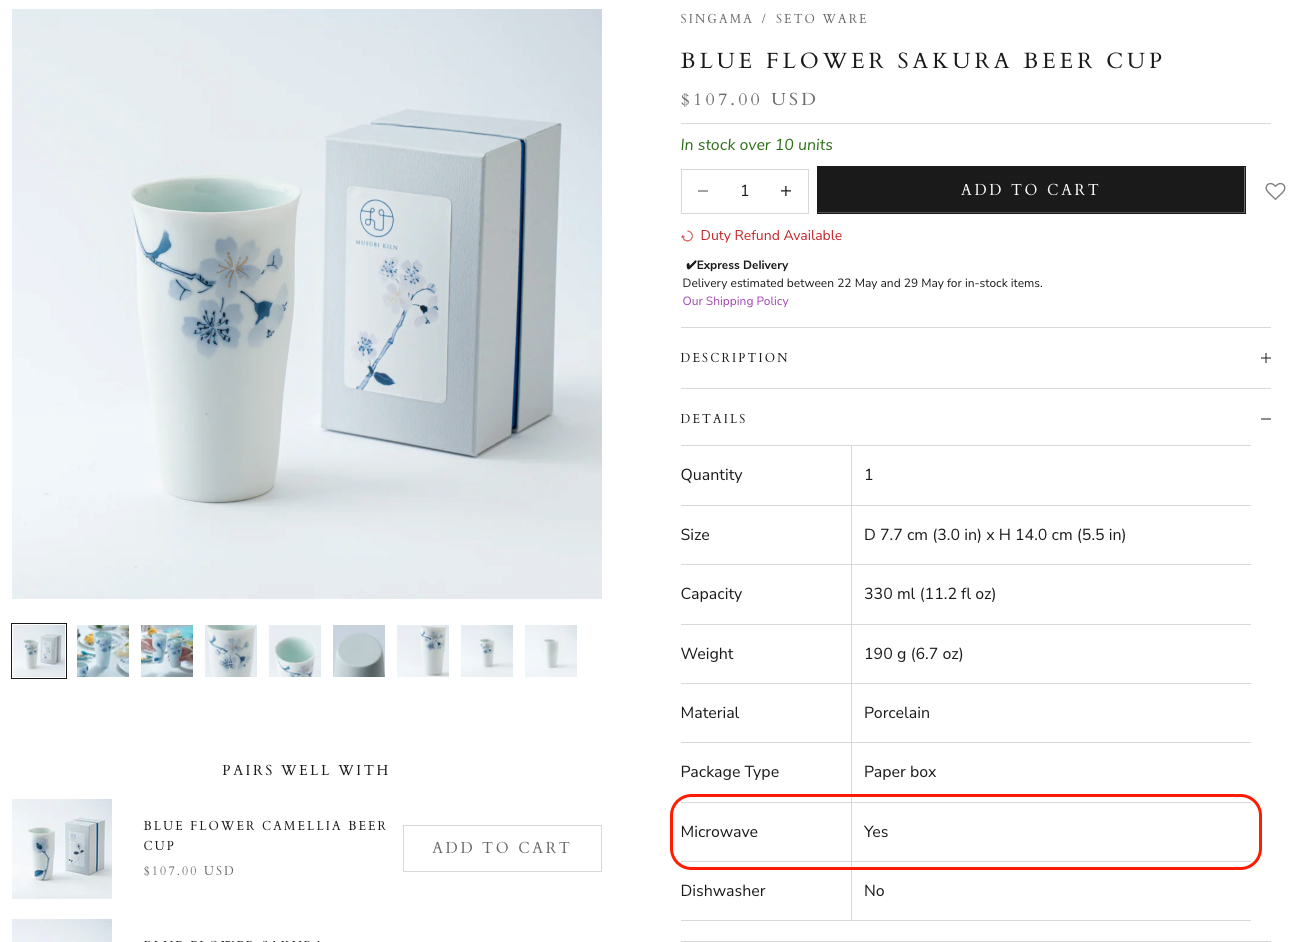Screen dimensions: 1294x942
Task: View the last plain cup thumbnail
Action: [551, 651]
